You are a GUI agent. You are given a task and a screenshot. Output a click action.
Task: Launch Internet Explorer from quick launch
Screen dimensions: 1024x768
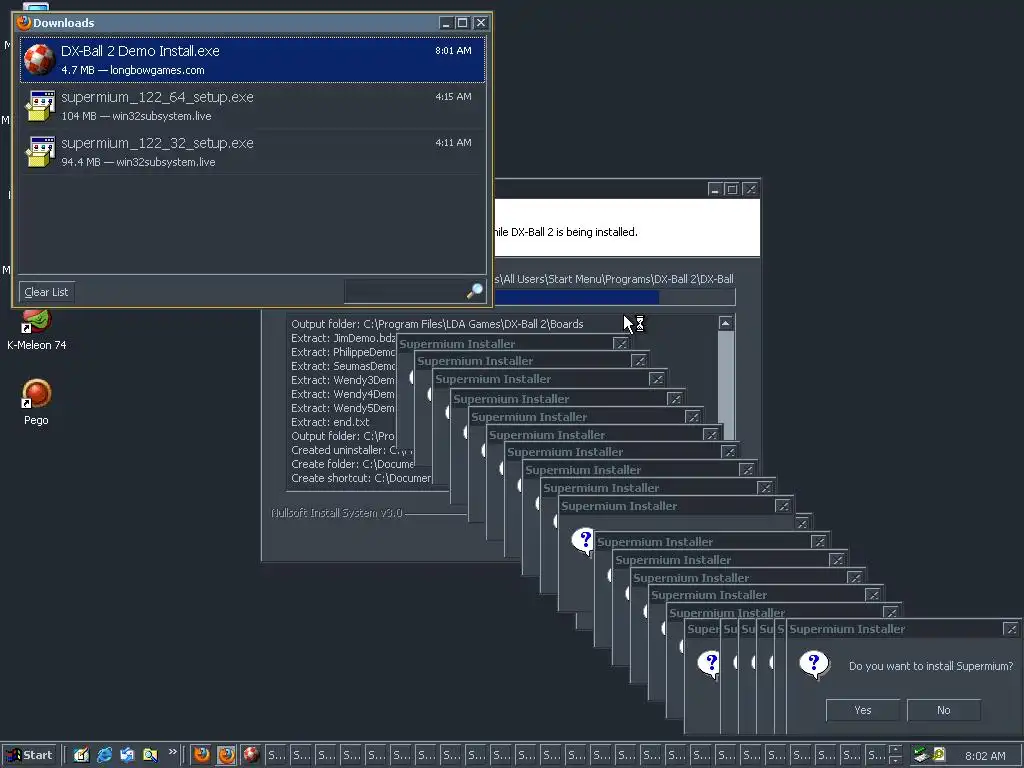[x=104, y=755]
